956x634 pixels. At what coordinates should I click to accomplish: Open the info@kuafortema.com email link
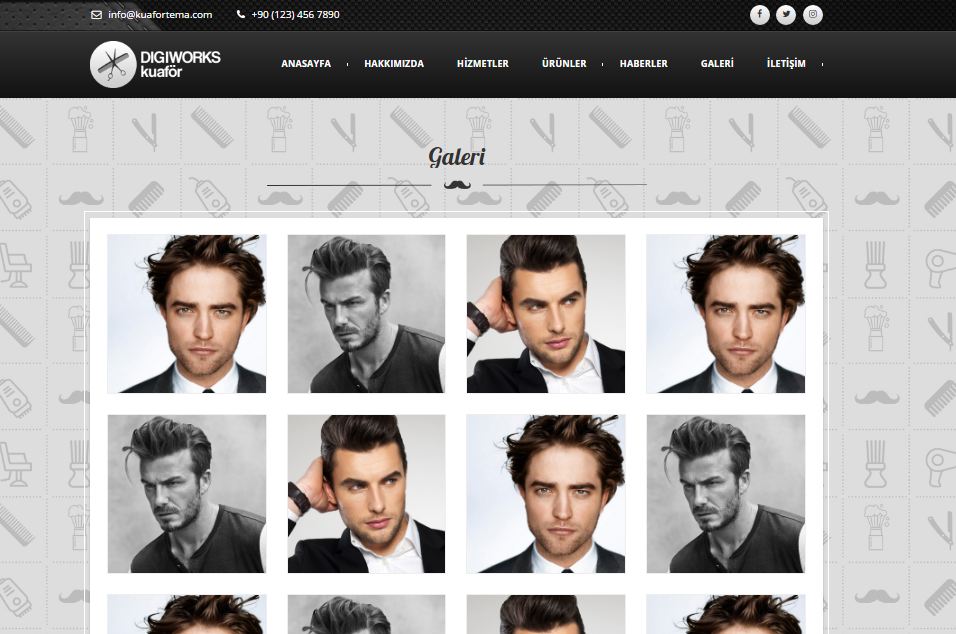click(x=160, y=15)
